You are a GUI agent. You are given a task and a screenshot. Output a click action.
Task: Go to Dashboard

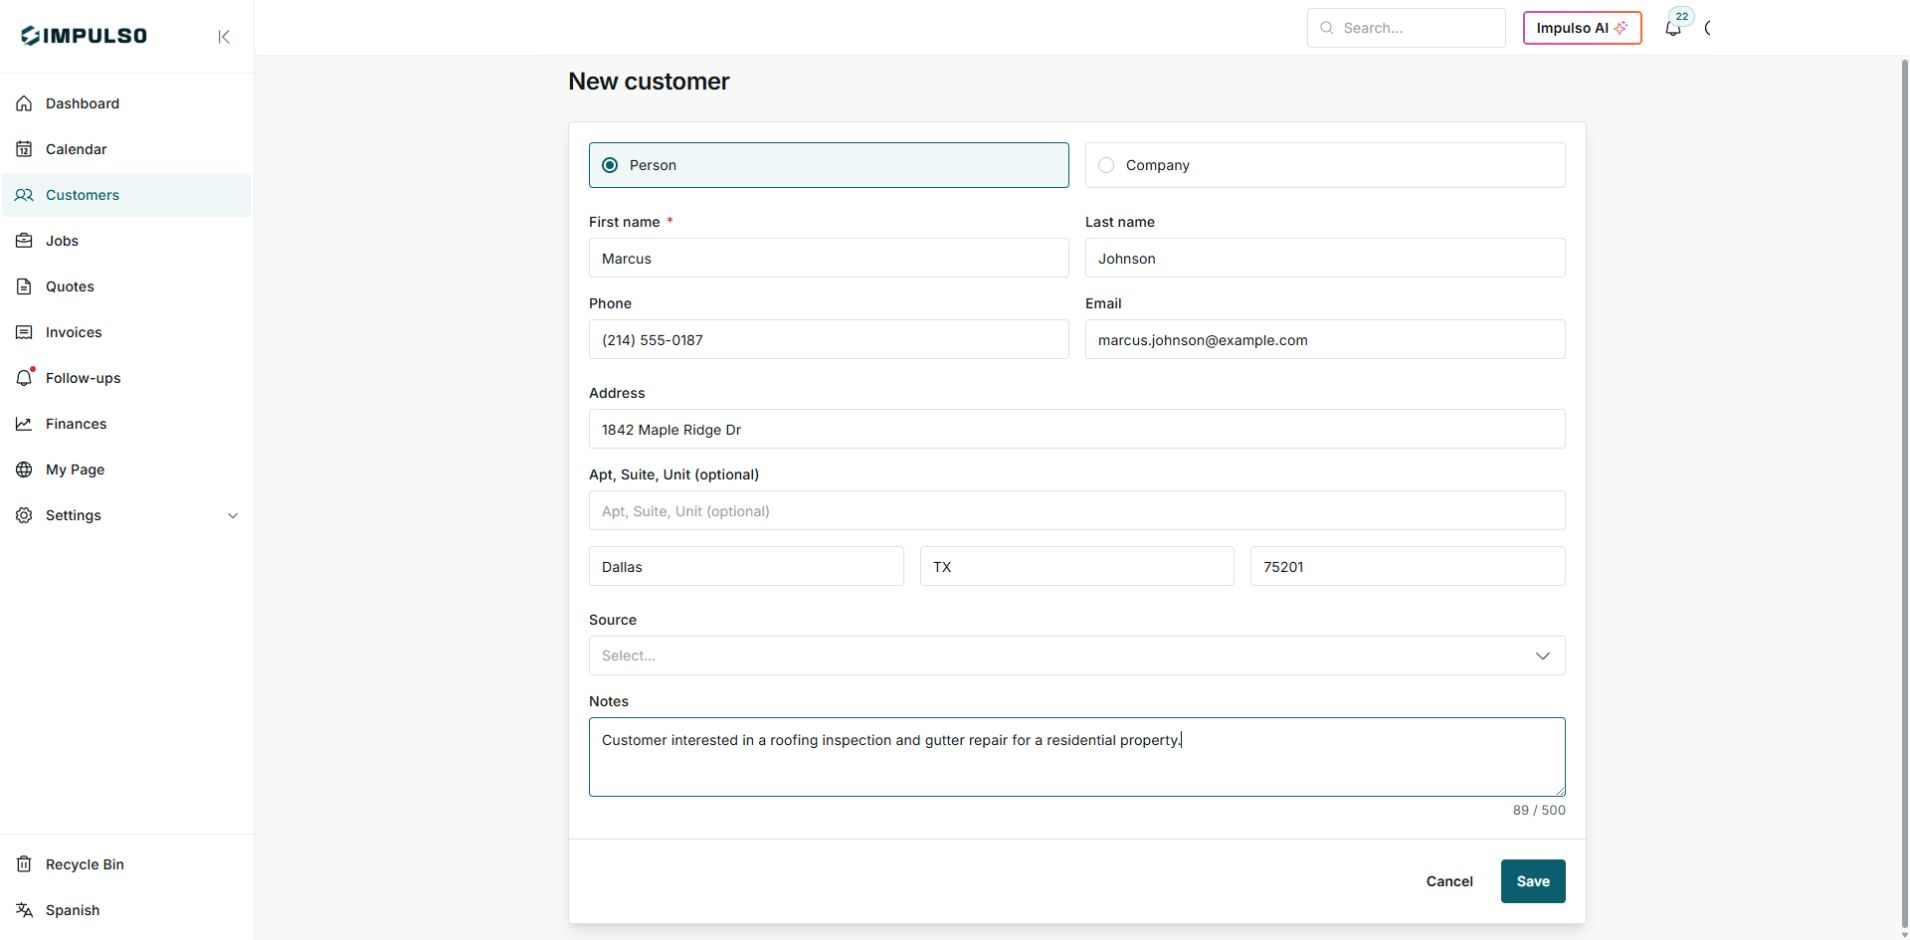pyautogui.click(x=126, y=104)
